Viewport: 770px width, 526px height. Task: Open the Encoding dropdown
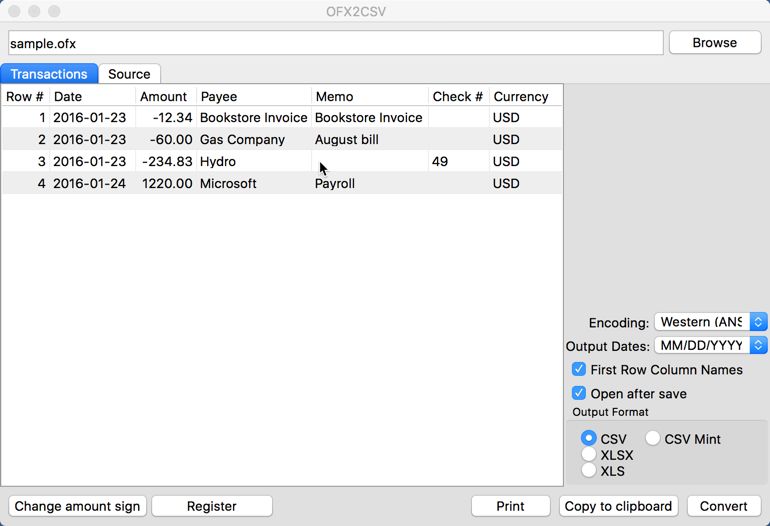(x=711, y=322)
